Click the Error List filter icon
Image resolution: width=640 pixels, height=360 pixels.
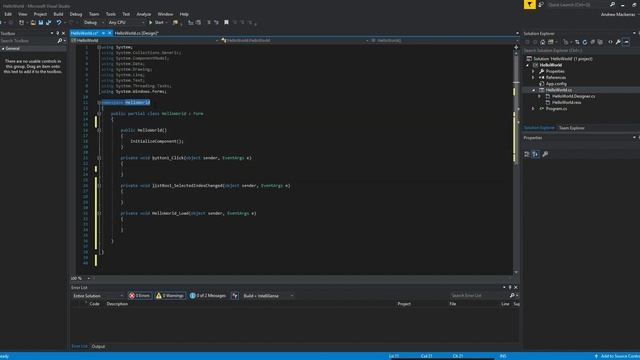click(235, 296)
